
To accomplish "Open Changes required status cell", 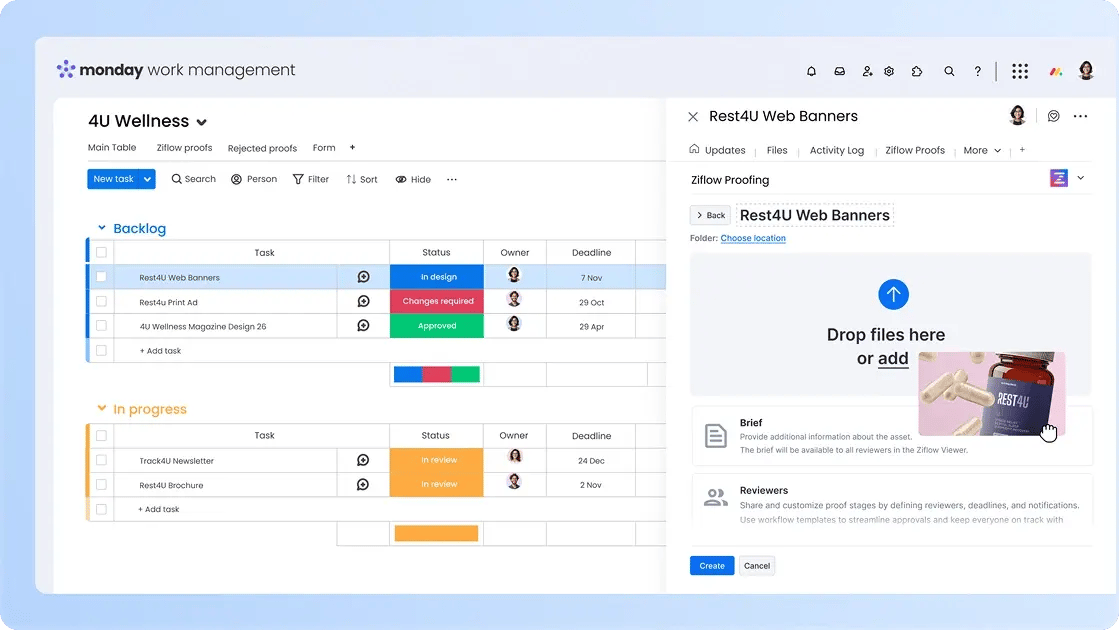I will coord(437,301).
